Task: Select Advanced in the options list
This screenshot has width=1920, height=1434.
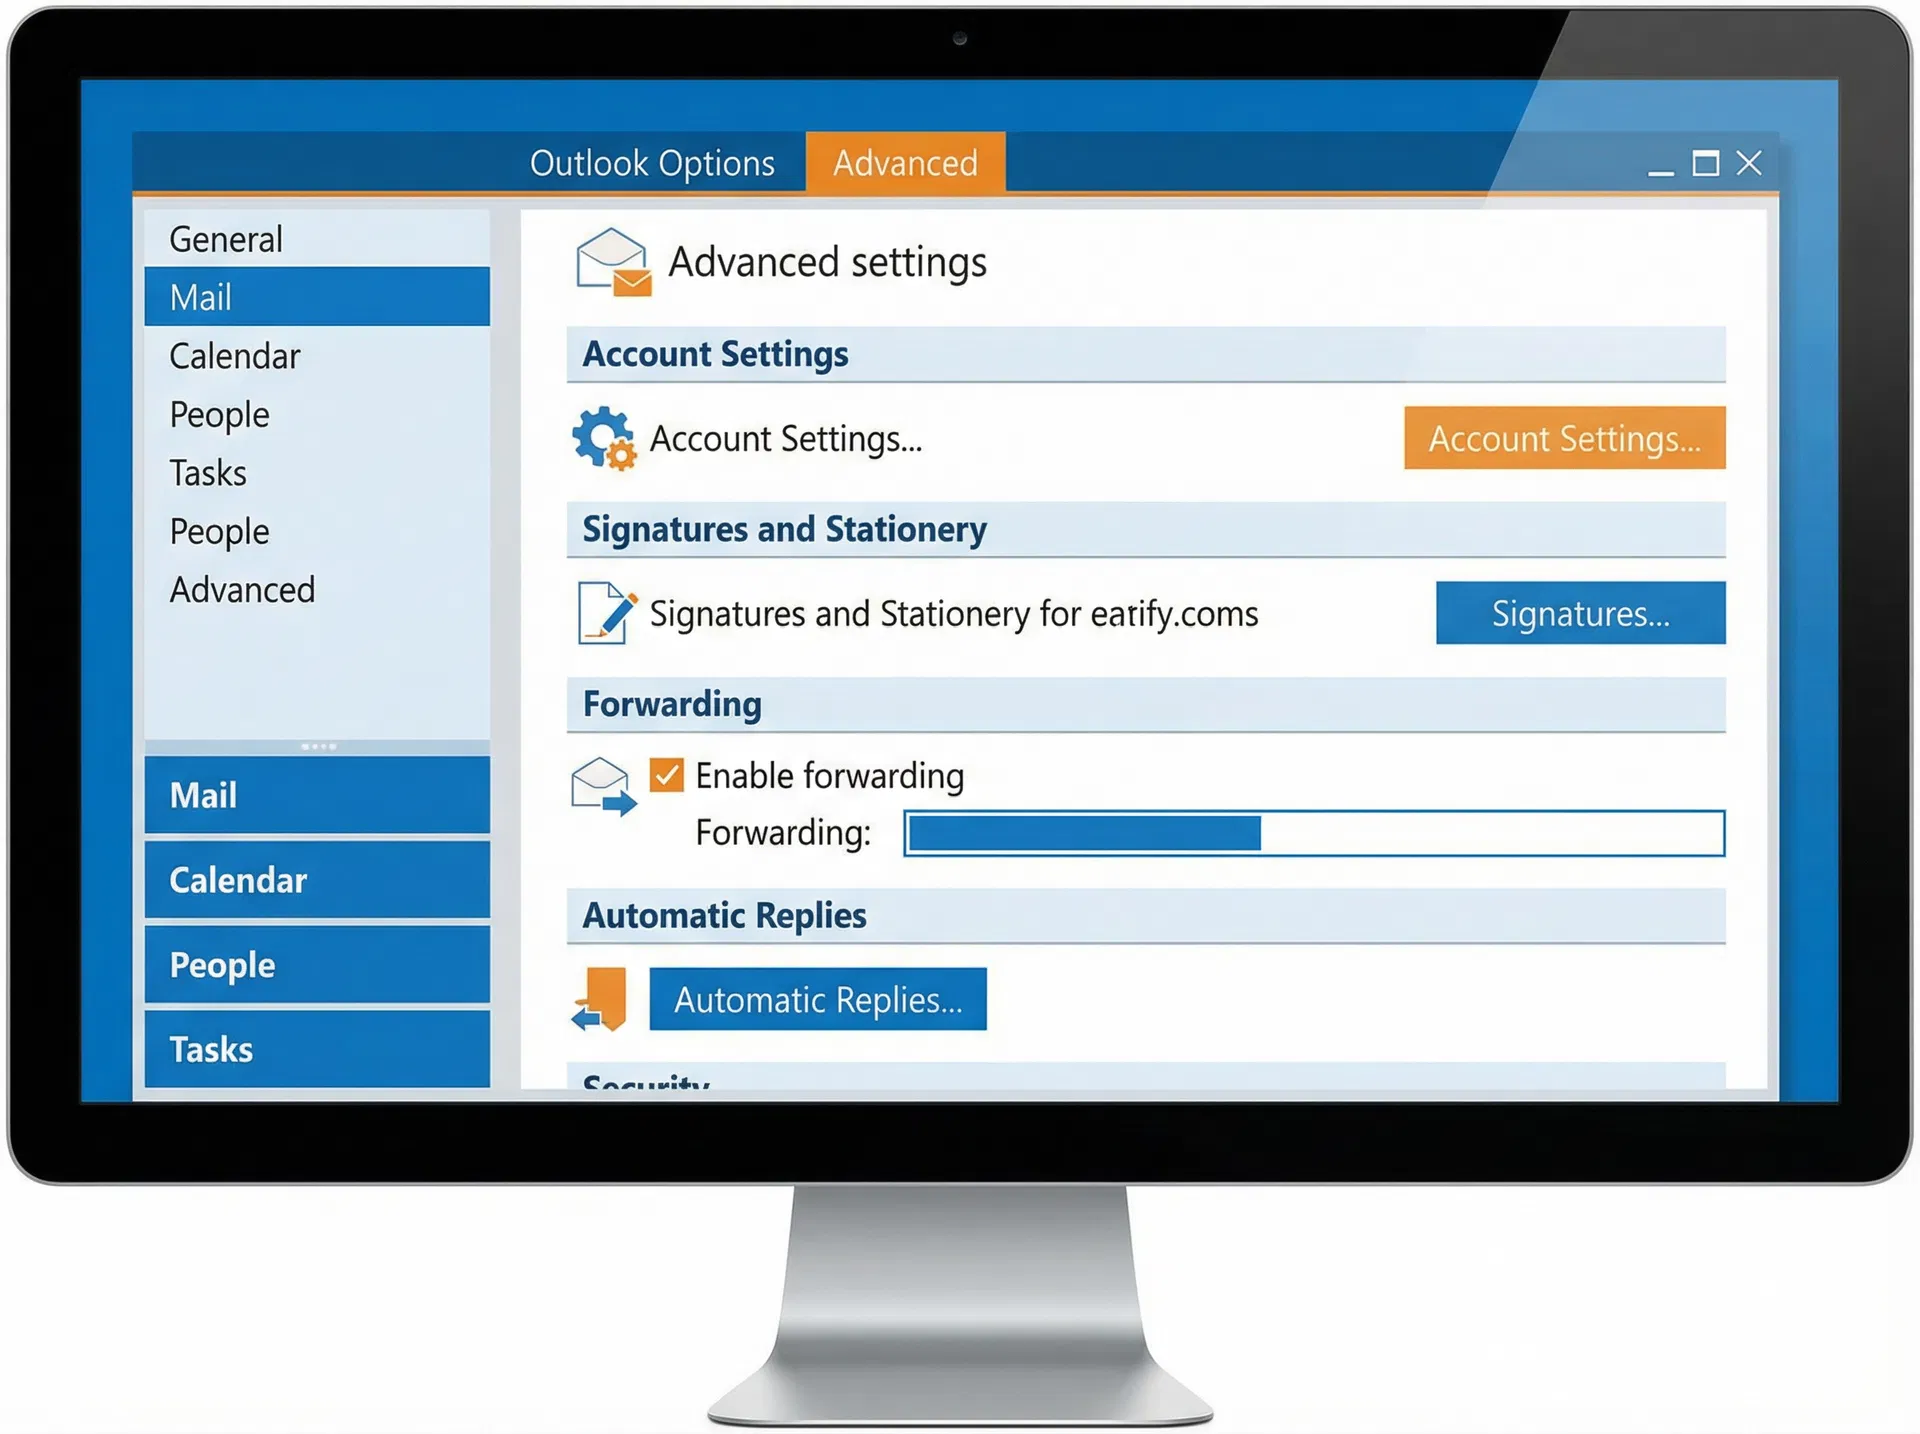Action: 317,590
